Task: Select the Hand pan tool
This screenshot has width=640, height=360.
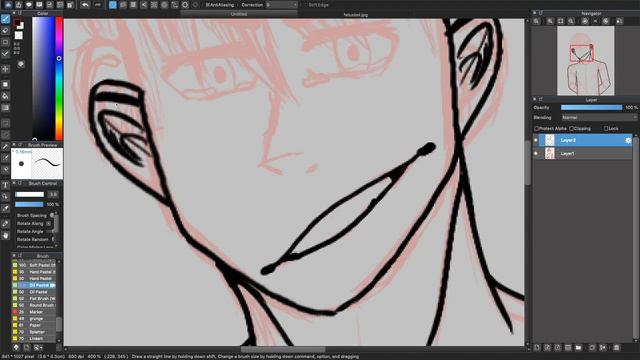Action: (x=5, y=235)
